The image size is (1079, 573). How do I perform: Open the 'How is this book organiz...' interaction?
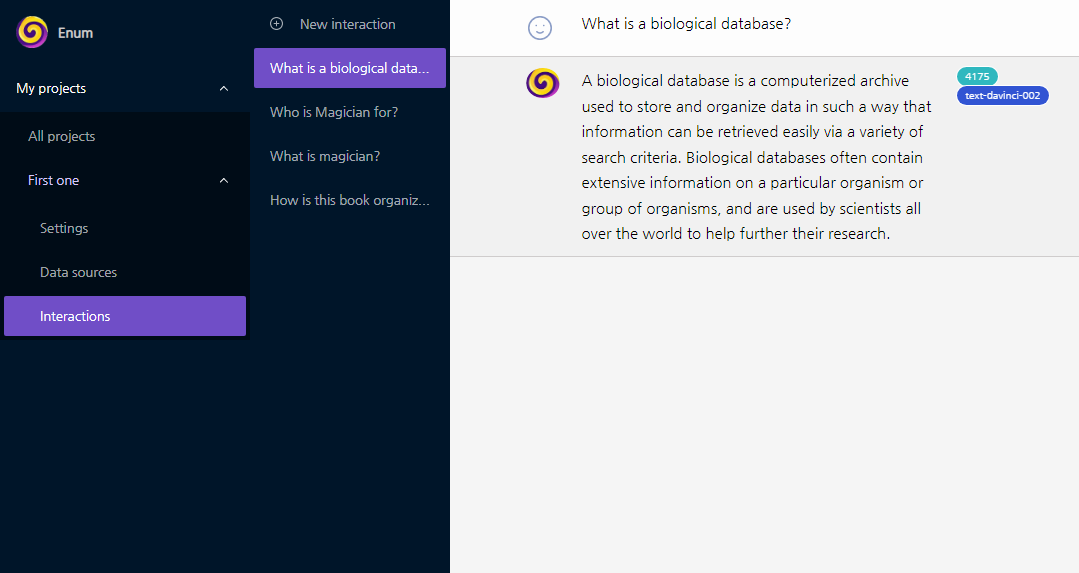coord(349,201)
